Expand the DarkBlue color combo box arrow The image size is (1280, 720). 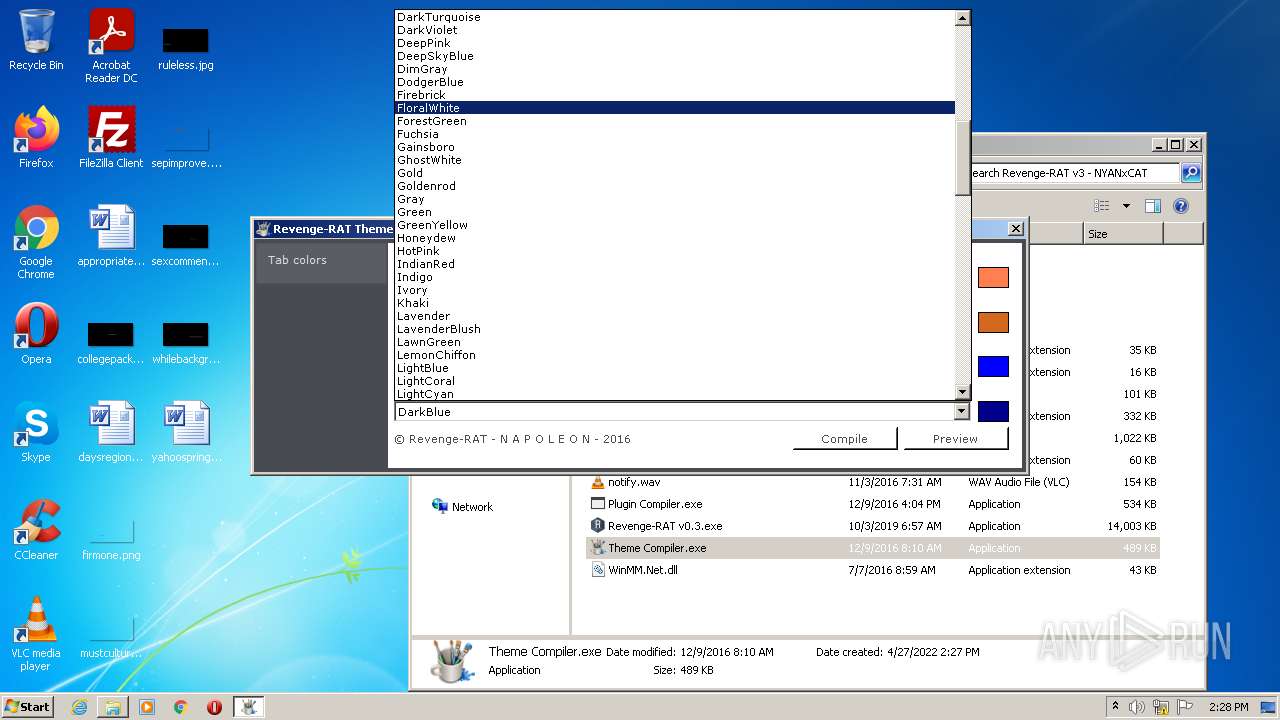tap(962, 412)
